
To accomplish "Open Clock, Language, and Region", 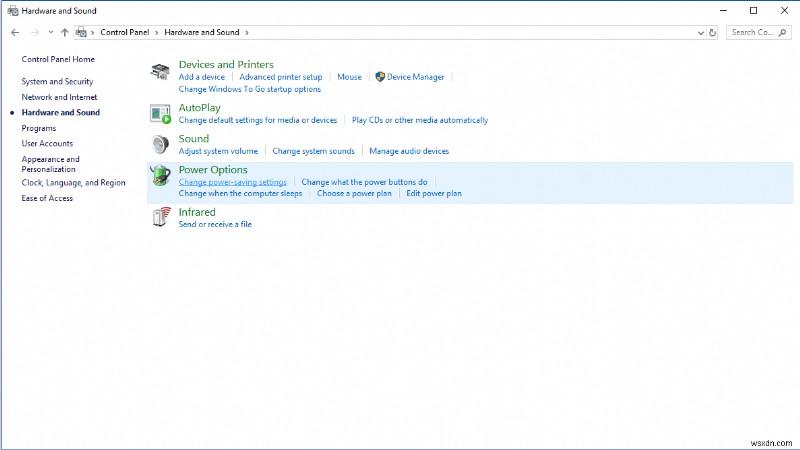I will pyautogui.click(x=73, y=183).
